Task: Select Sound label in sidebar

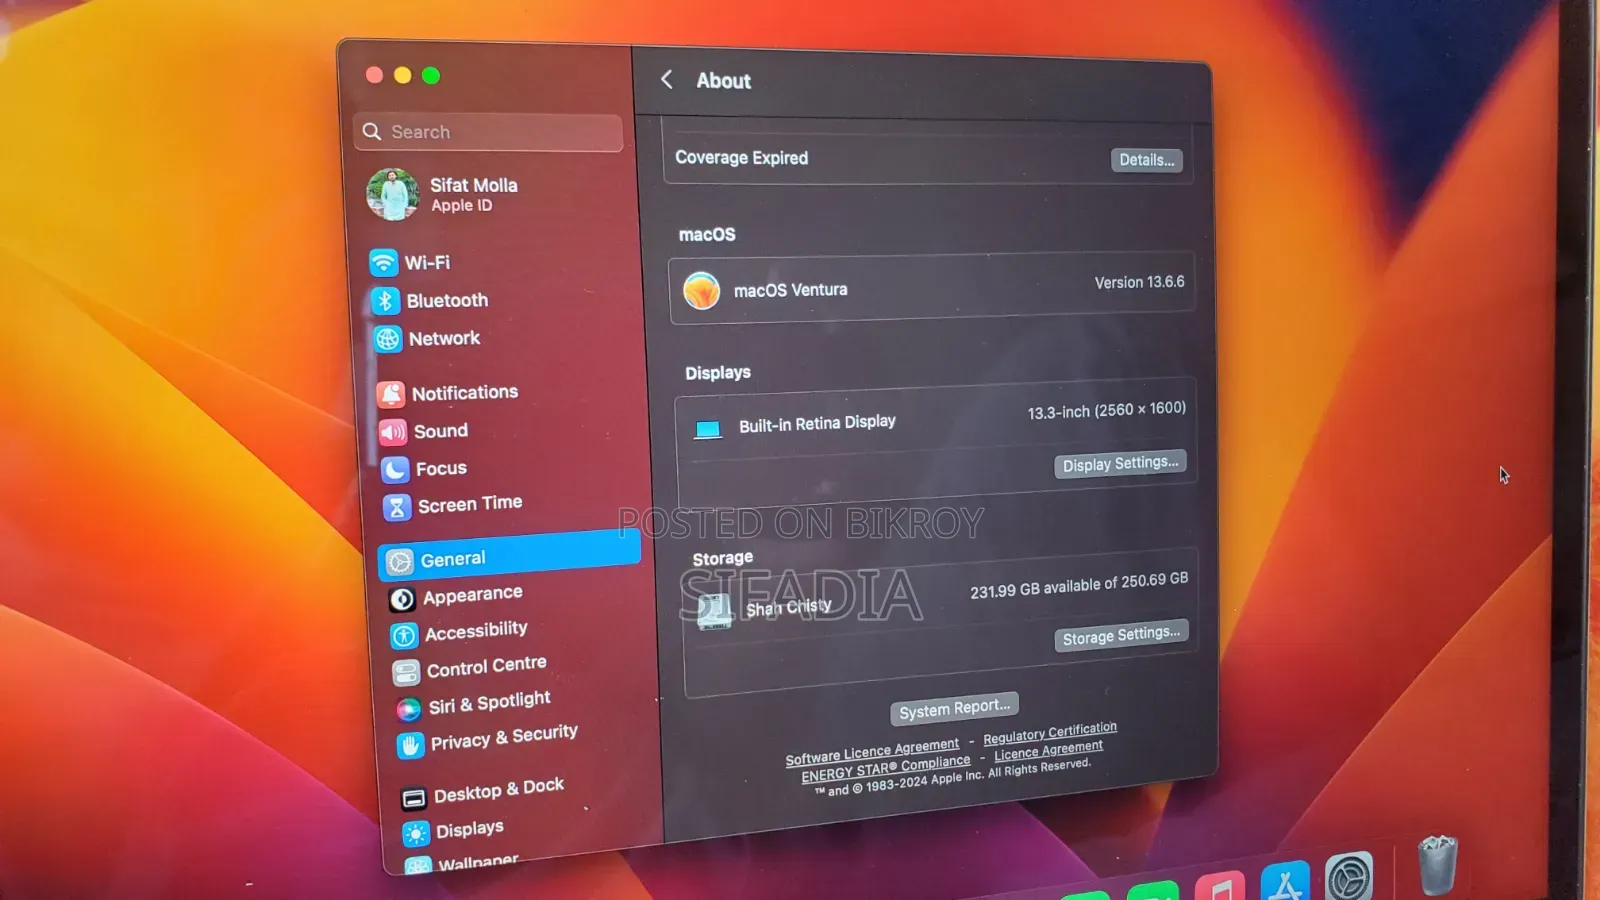Action: tap(441, 431)
